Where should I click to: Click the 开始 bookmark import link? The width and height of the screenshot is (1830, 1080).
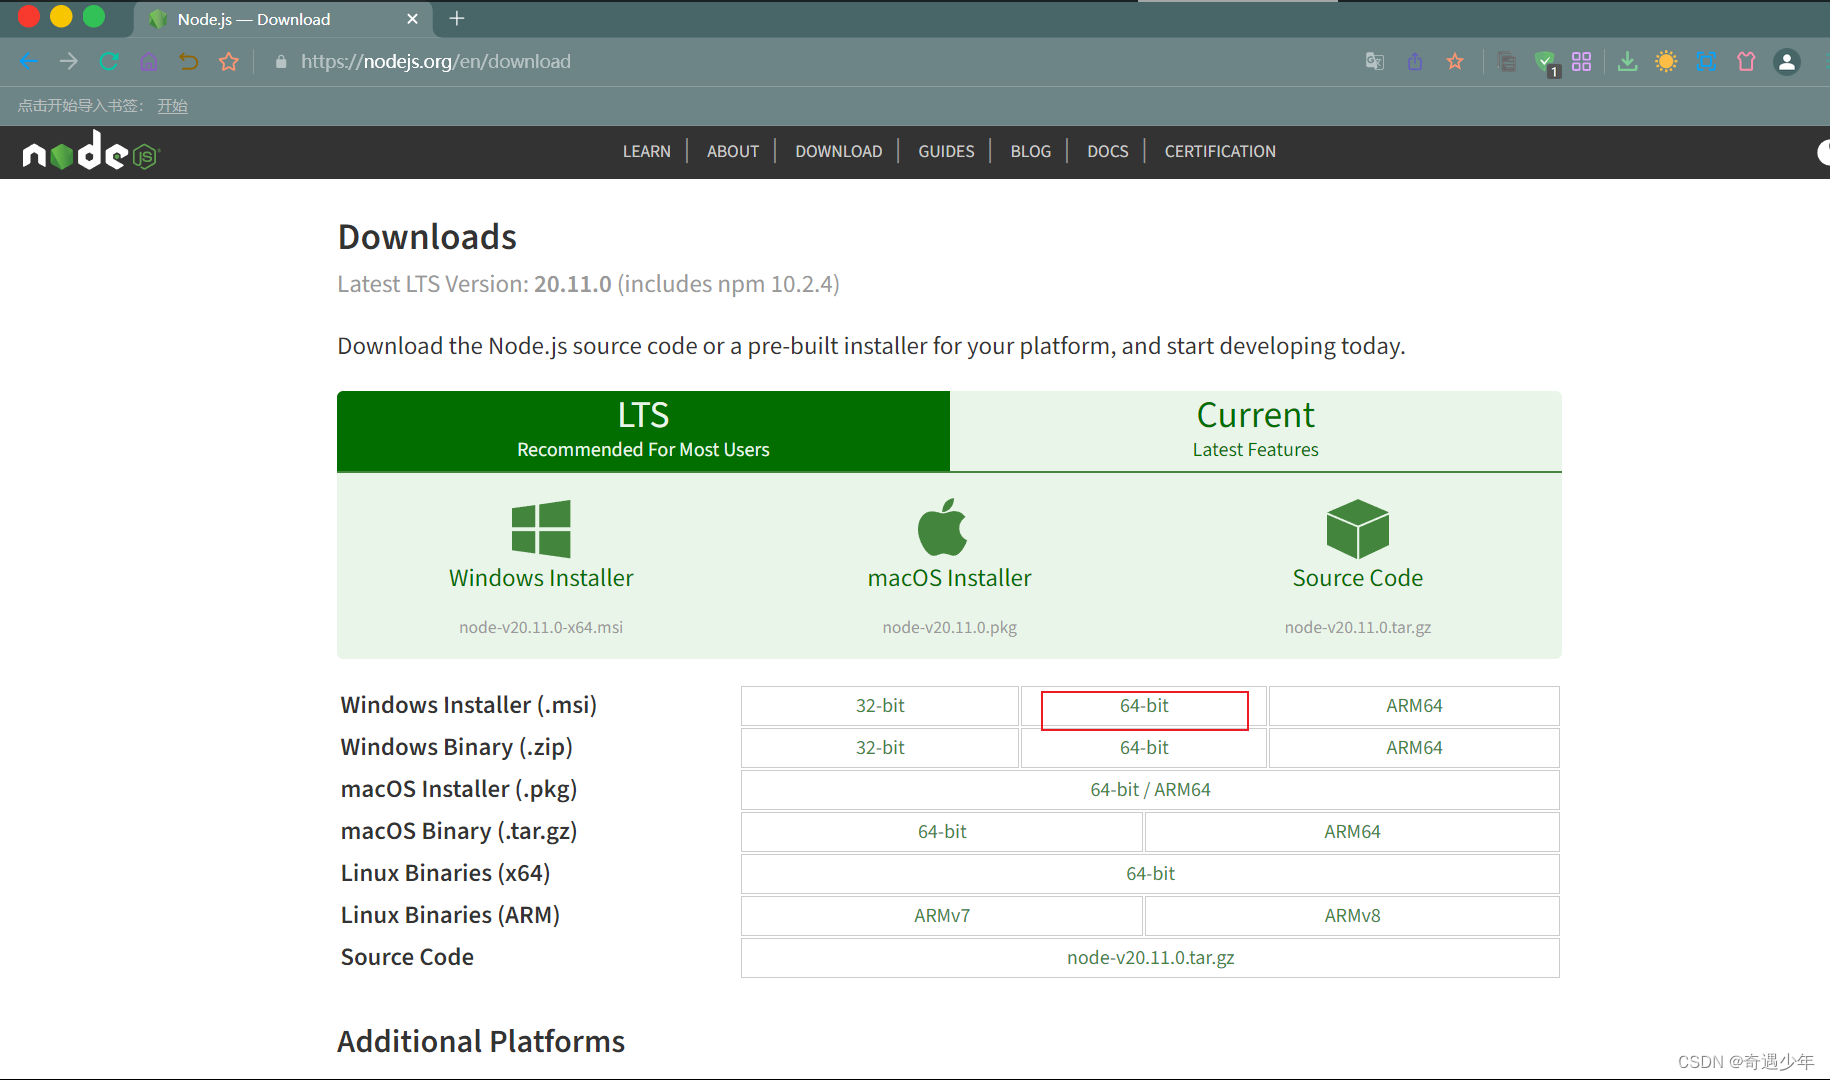pyautogui.click(x=172, y=106)
